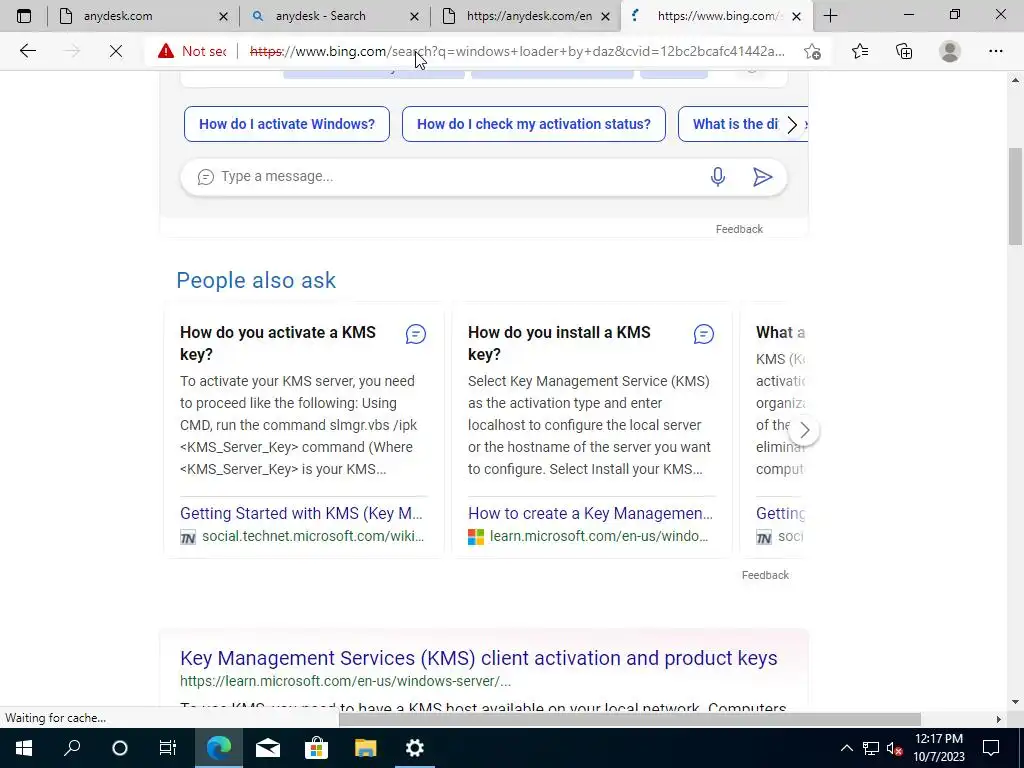Add this page to favorites star
1024x768 pixels.
[x=812, y=51]
